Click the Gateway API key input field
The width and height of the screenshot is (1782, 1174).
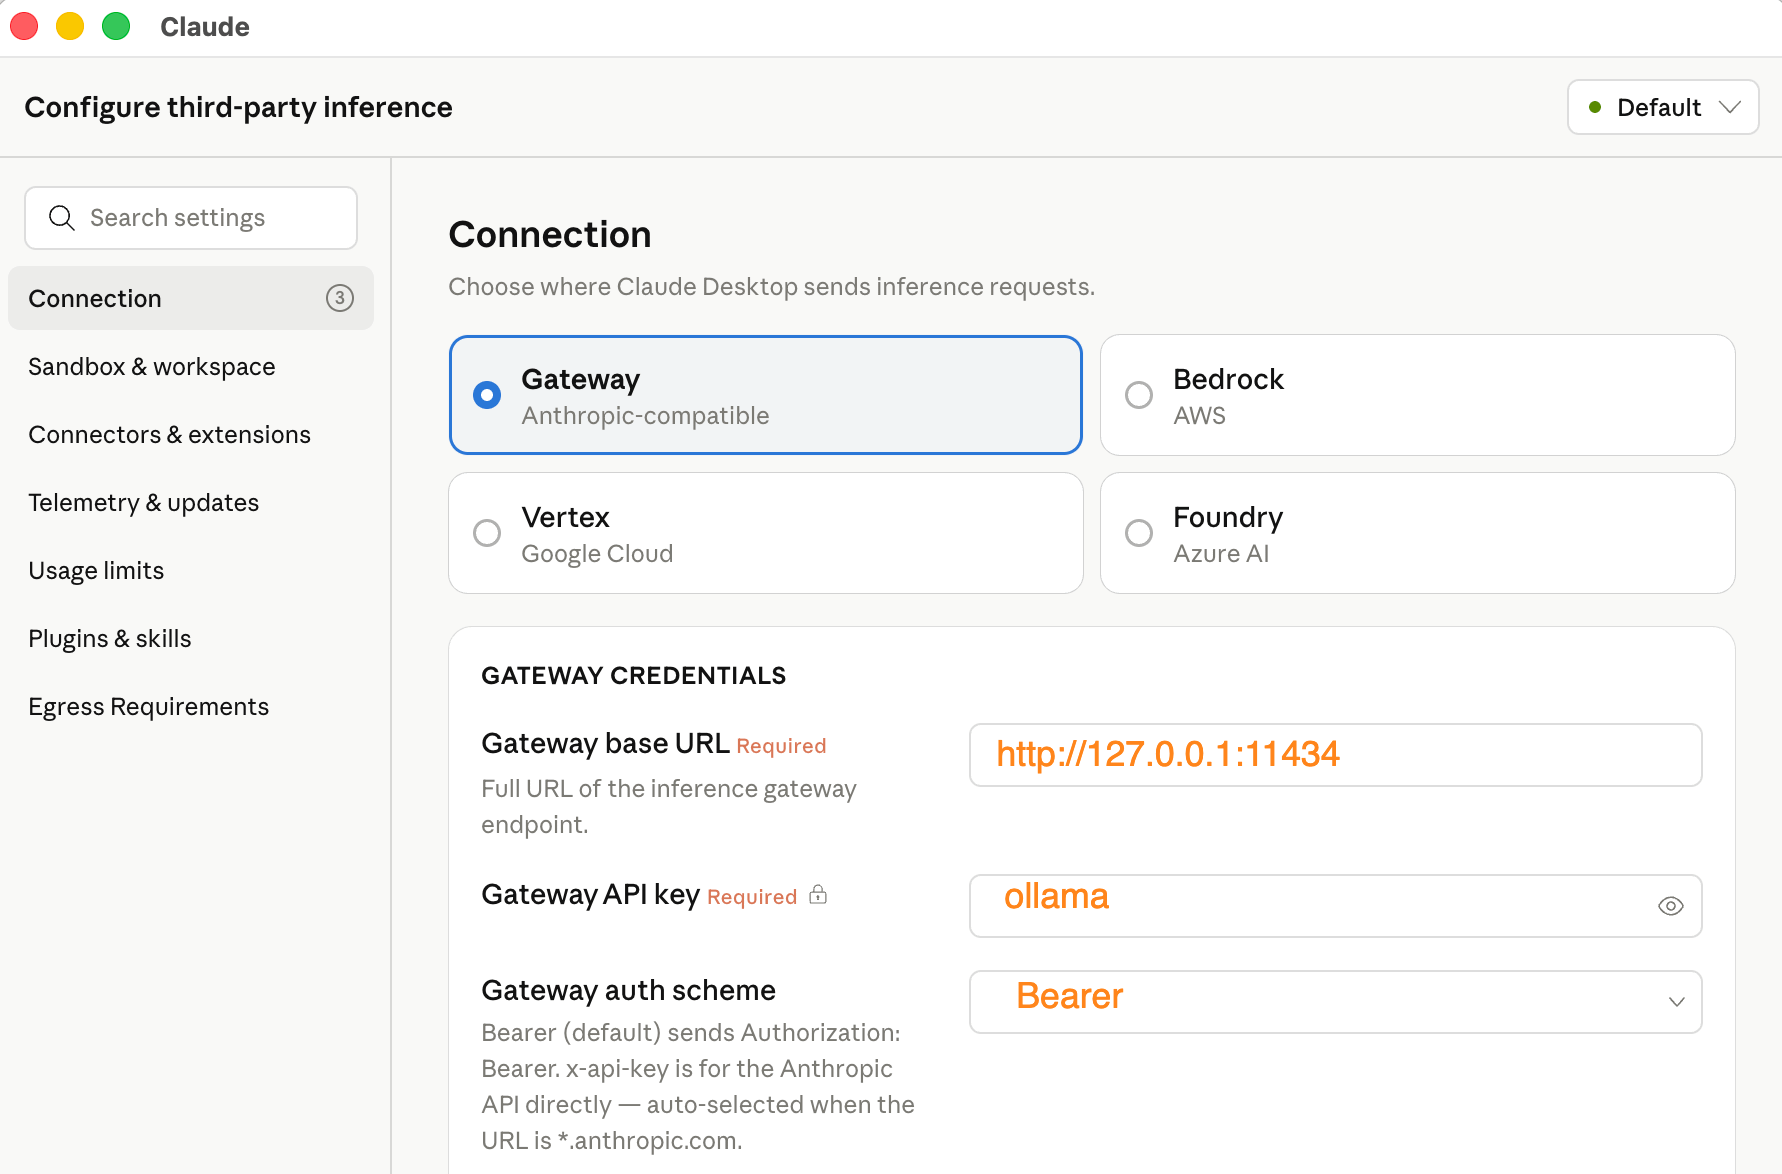point(1335,906)
